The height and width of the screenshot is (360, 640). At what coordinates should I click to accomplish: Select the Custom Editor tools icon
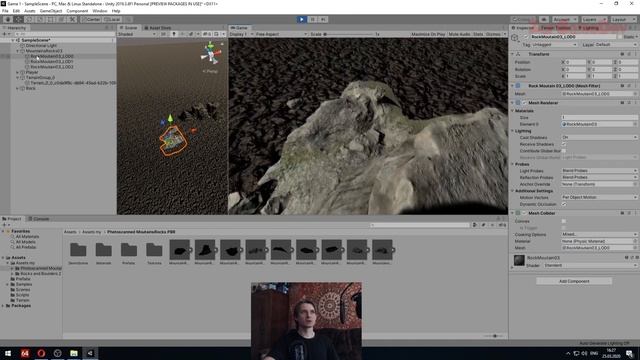click(x=72, y=19)
